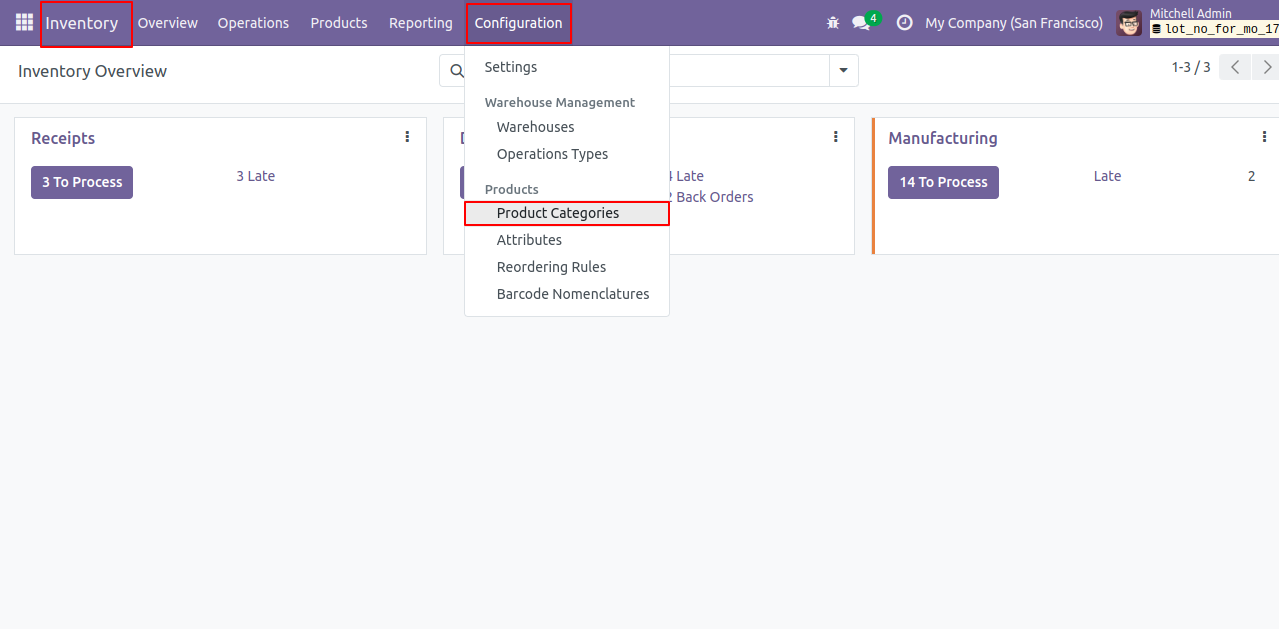Open the Delivery Orders card three-dot menu
1279x629 pixels.
tap(835, 137)
